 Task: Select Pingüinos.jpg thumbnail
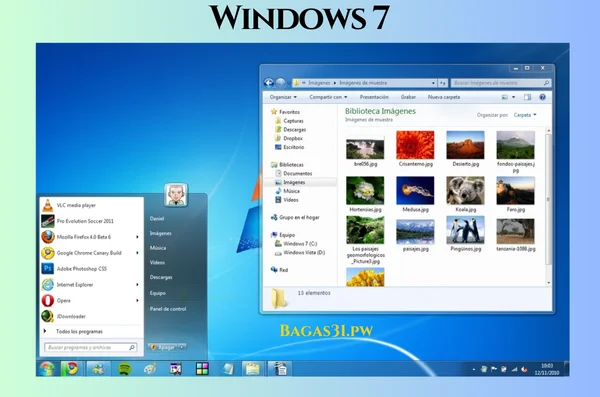[x=465, y=230]
